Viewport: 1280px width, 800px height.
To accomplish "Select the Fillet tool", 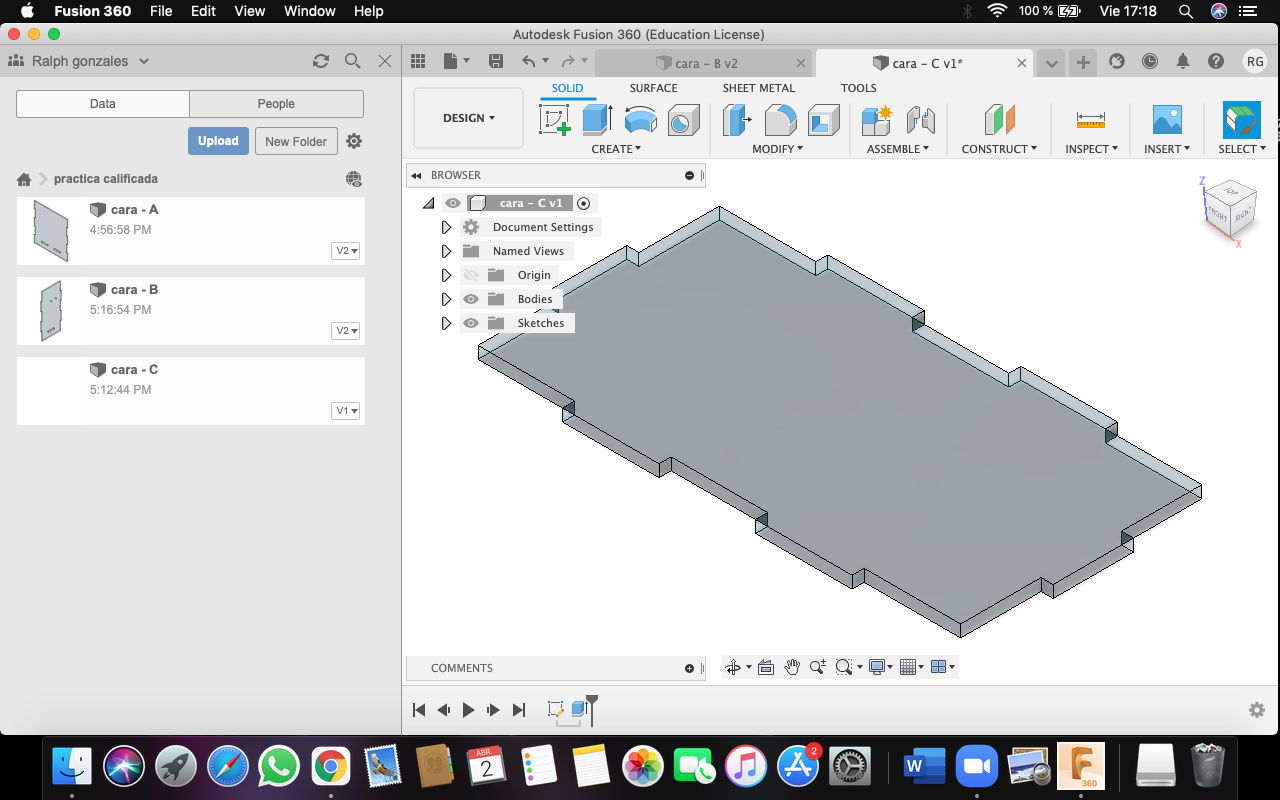I will (780, 120).
